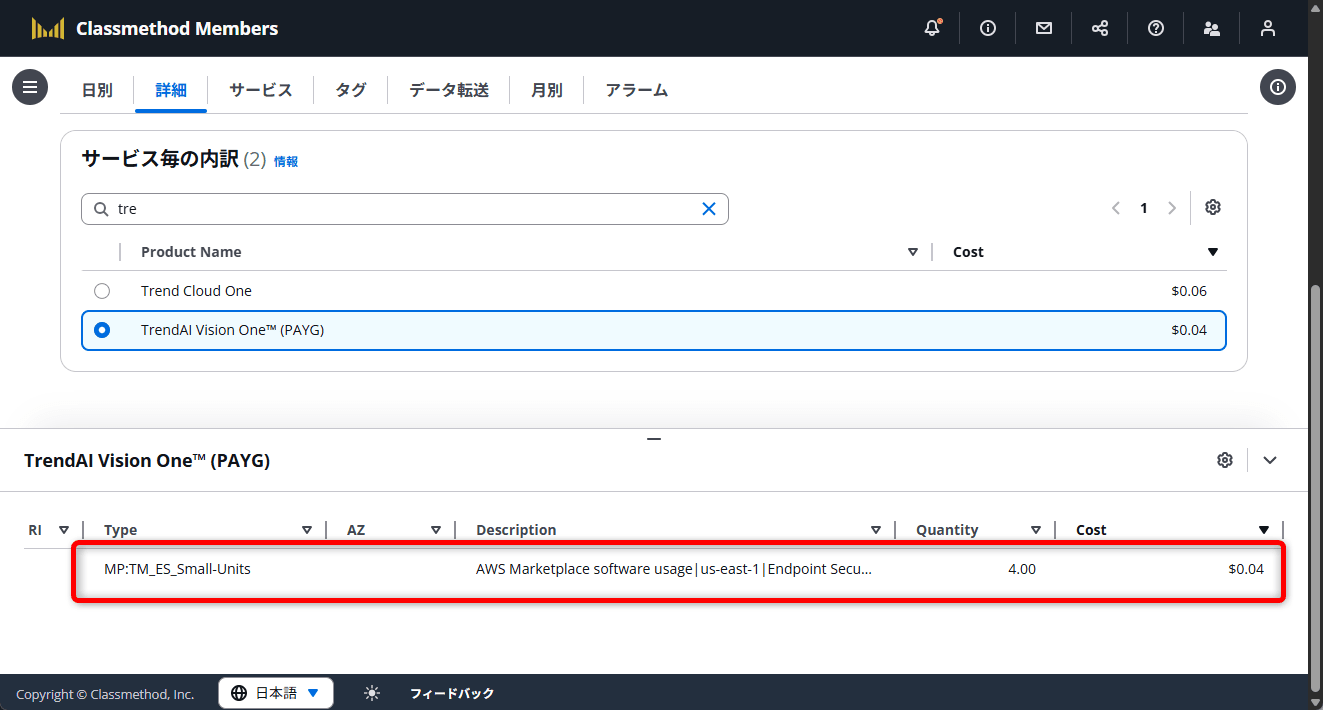Sort by Type column arrow
Image resolution: width=1323 pixels, height=710 pixels.
[x=307, y=530]
